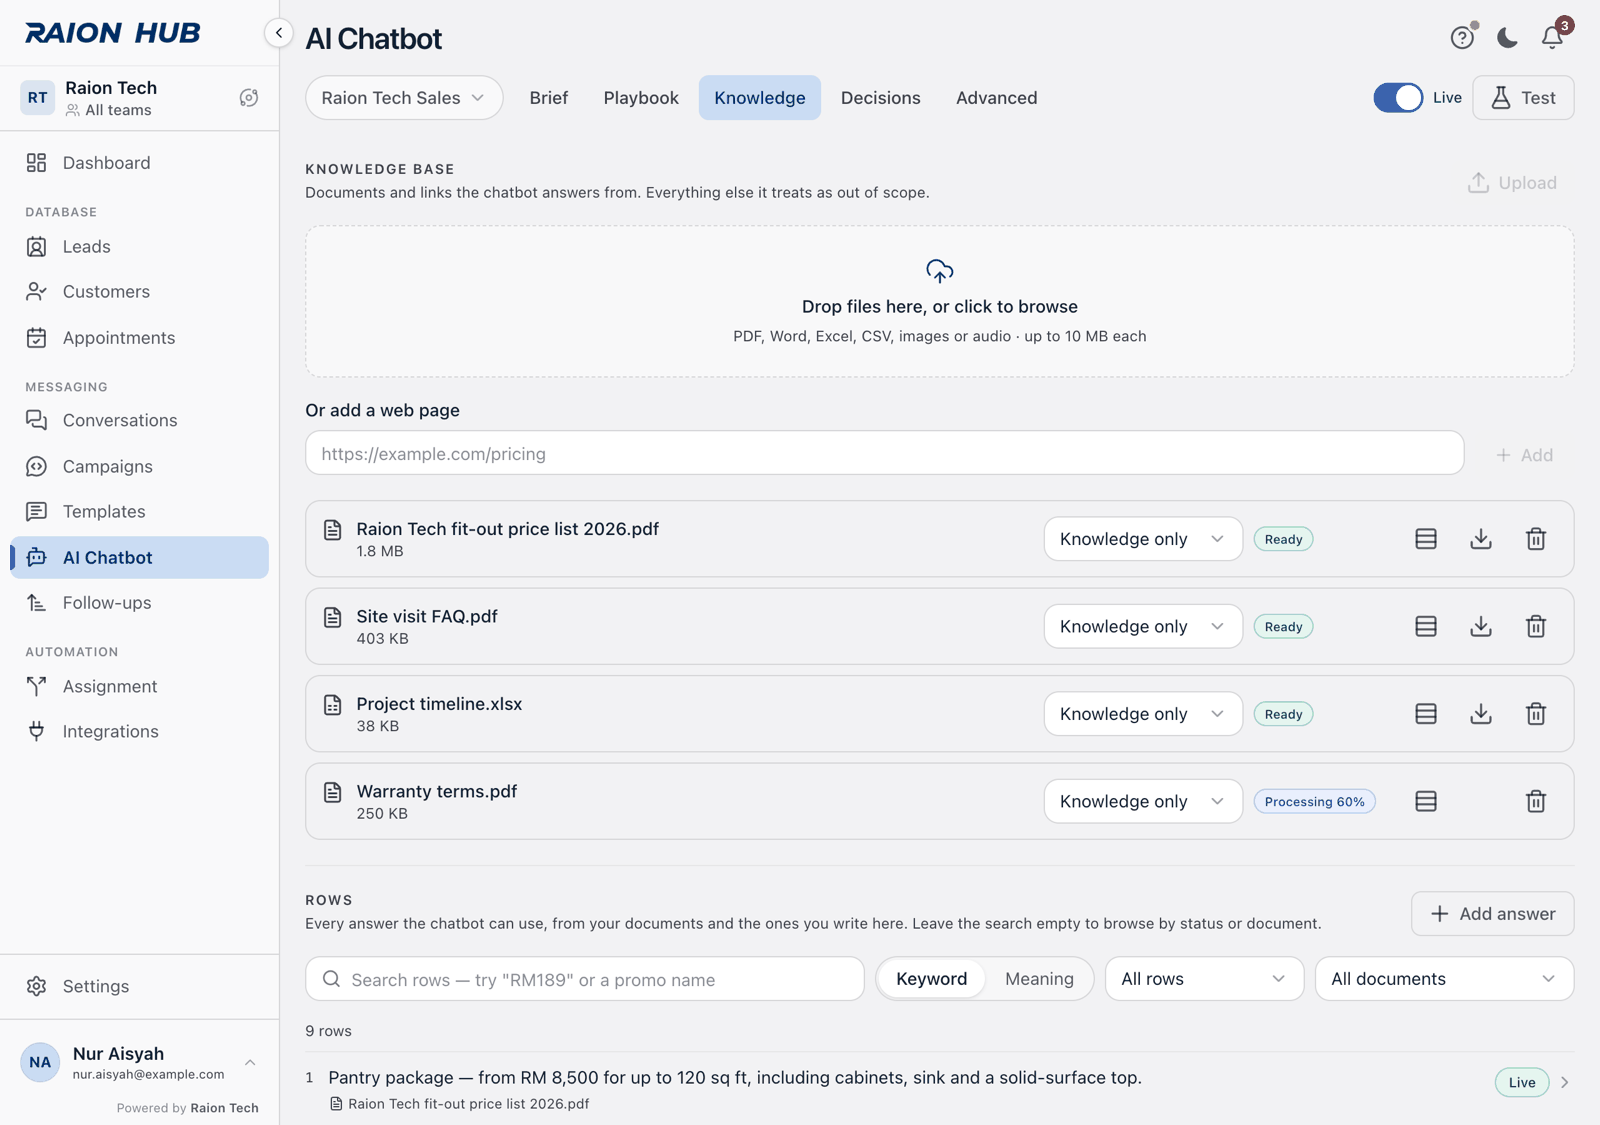The height and width of the screenshot is (1125, 1600).
Task: Delete Warranty terms.pdf
Action: 1536,801
